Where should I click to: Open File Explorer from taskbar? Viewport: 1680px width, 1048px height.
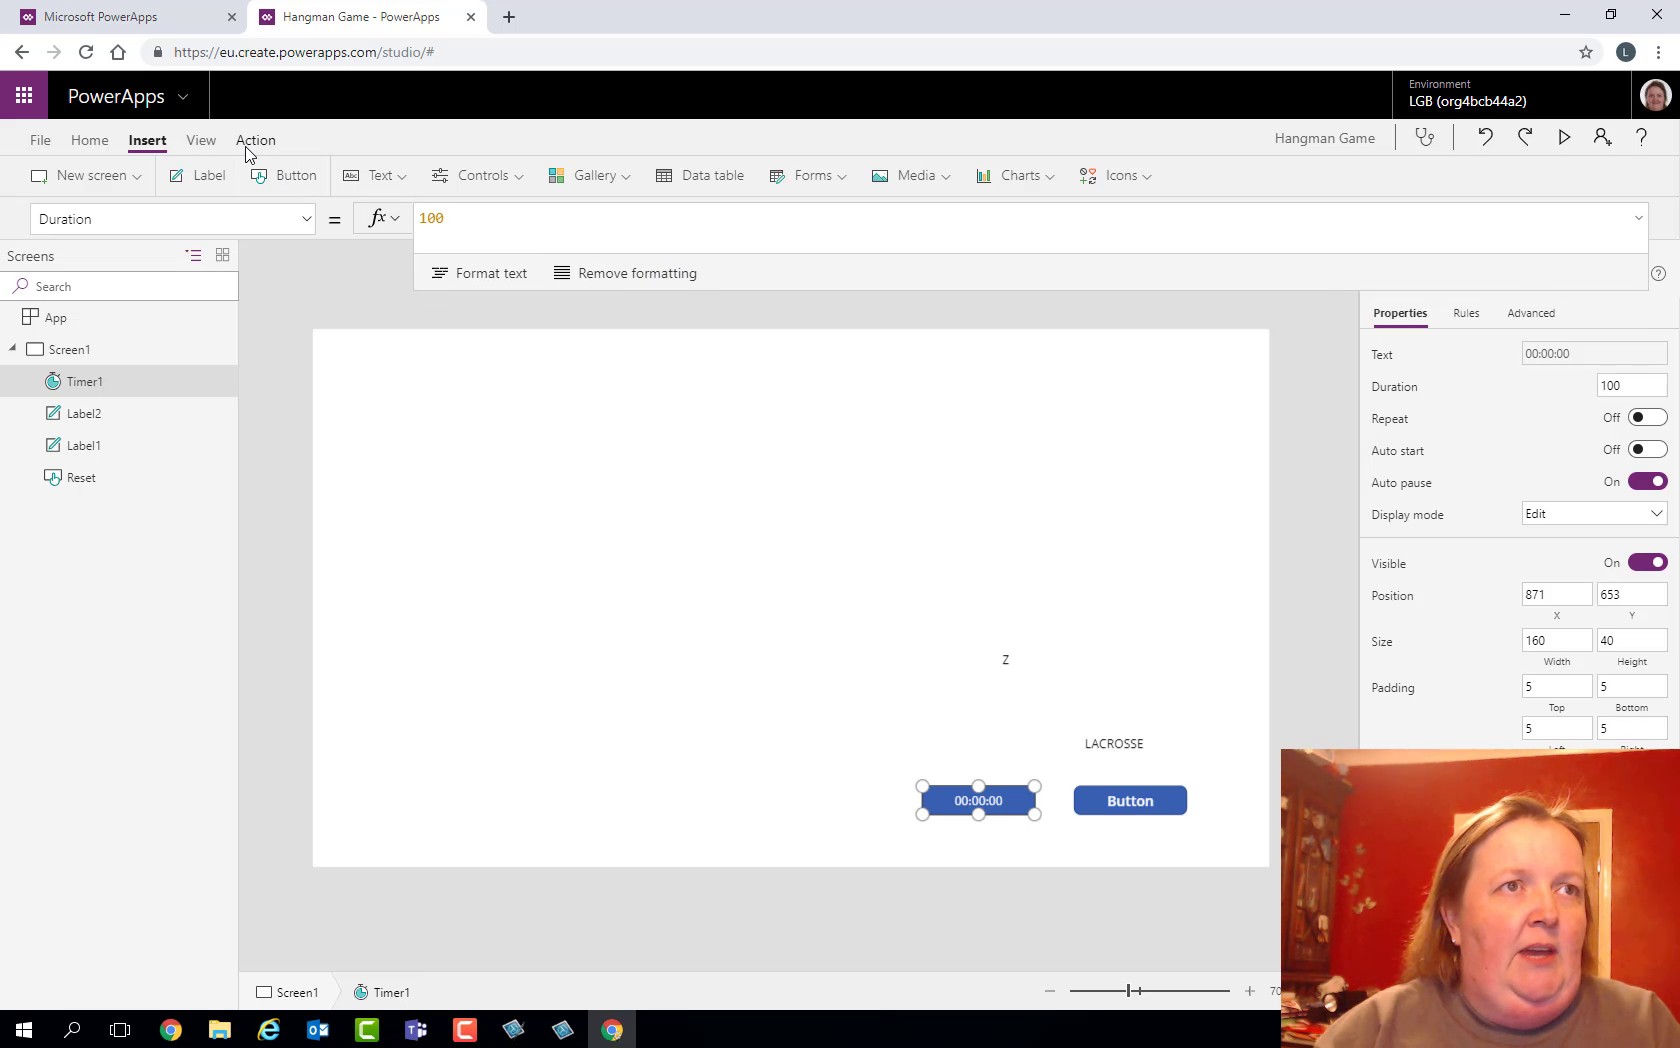pos(220,1029)
